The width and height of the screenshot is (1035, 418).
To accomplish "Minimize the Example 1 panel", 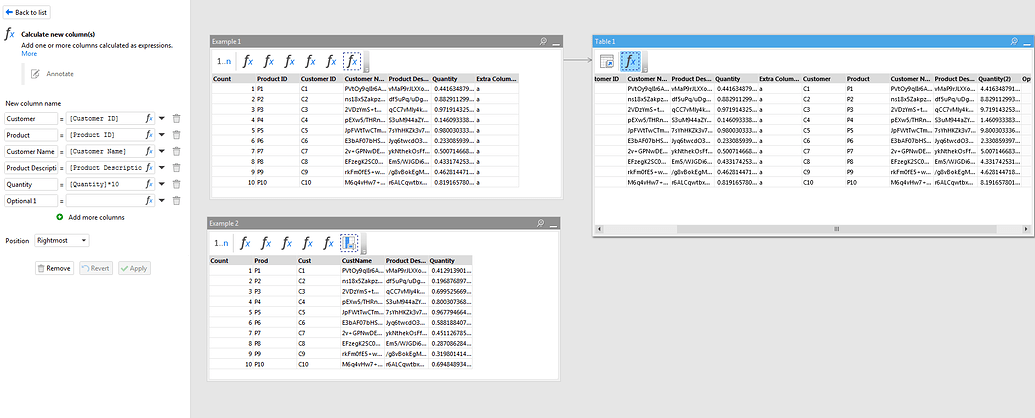I will 556,42.
